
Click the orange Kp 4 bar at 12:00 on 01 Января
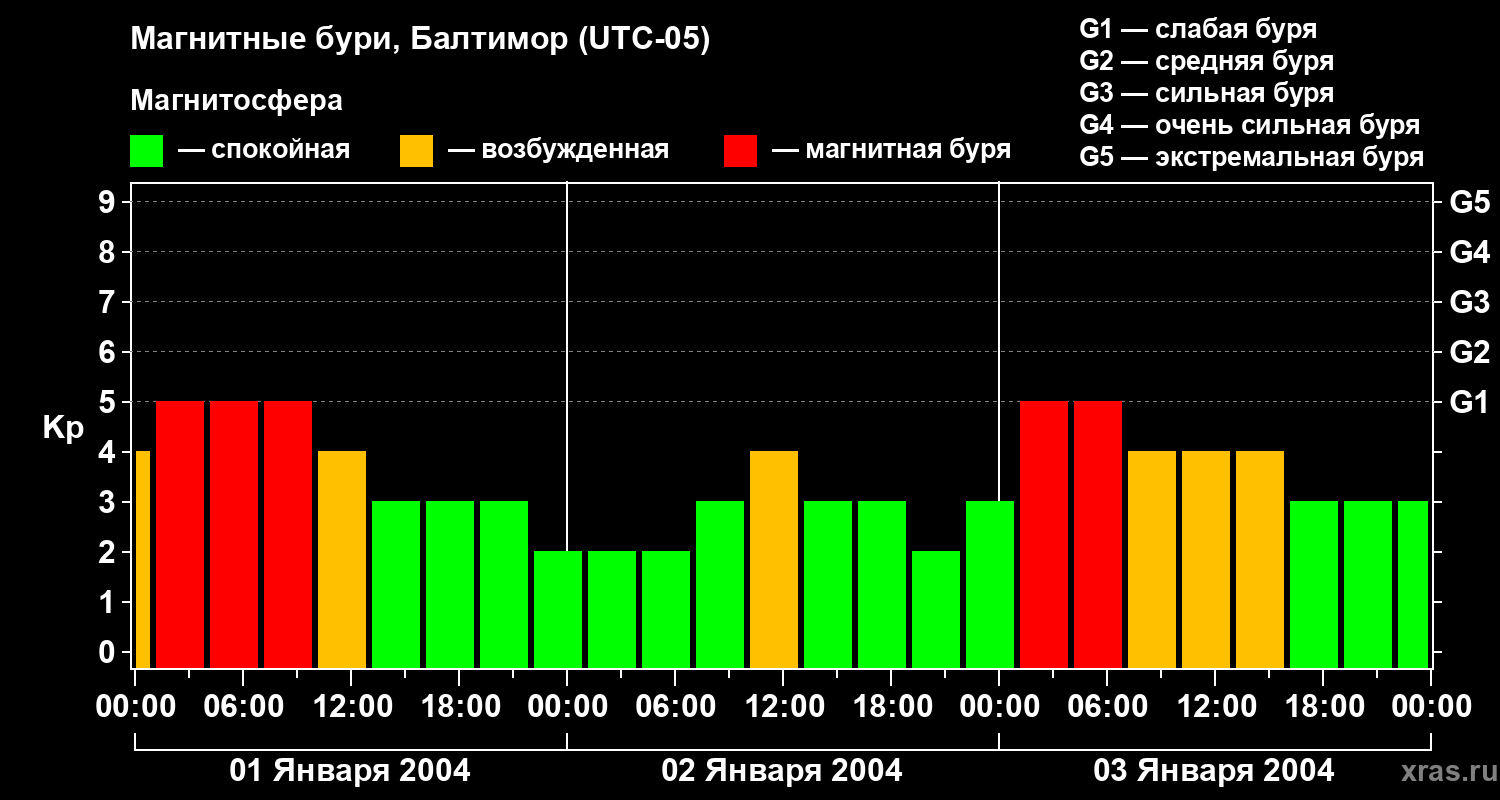point(342,559)
